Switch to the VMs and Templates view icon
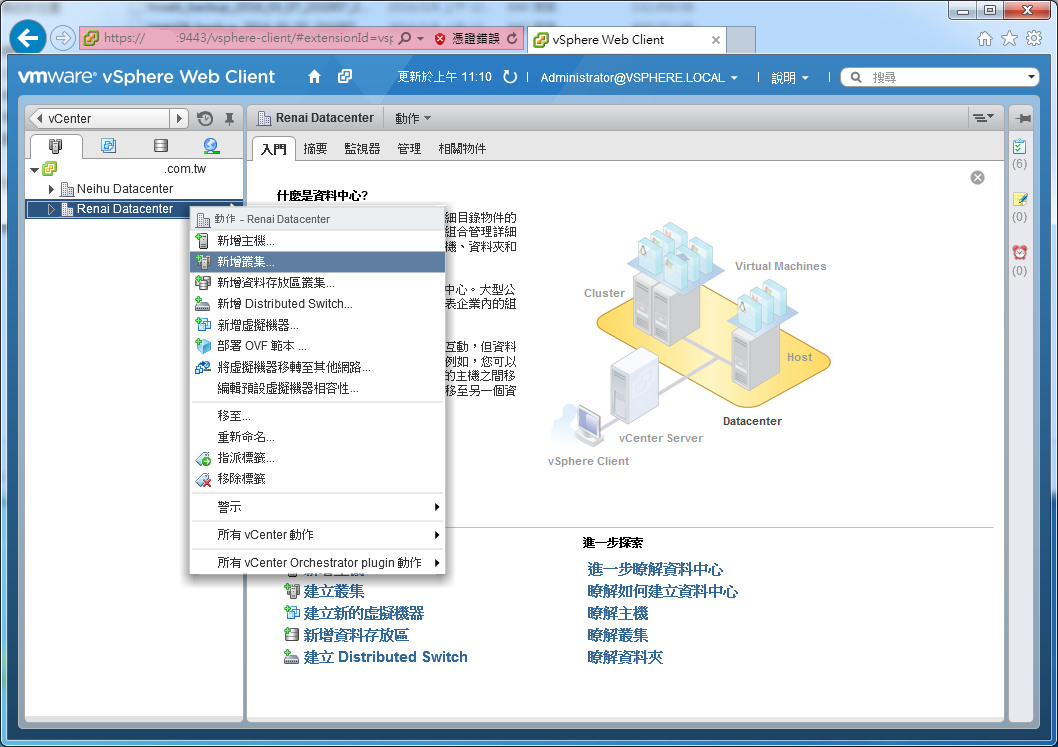1058x747 pixels. coord(108,145)
